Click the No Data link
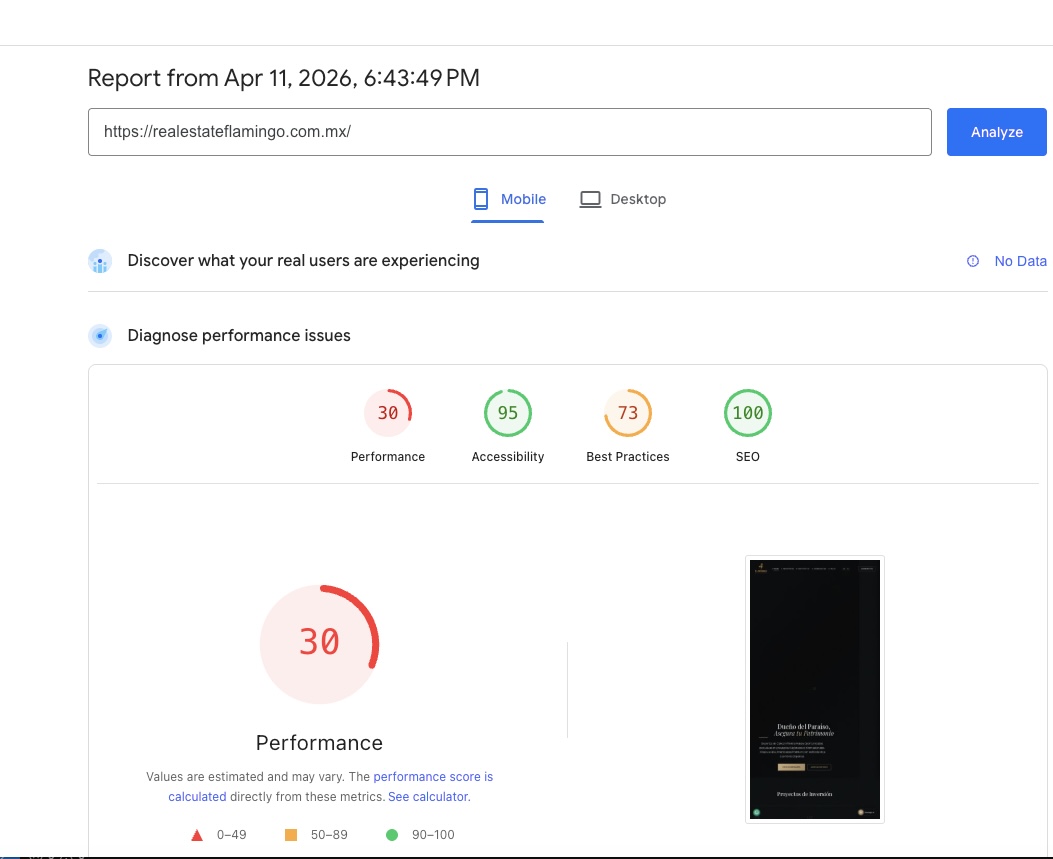 pyautogui.click(x=1021, y=261)
